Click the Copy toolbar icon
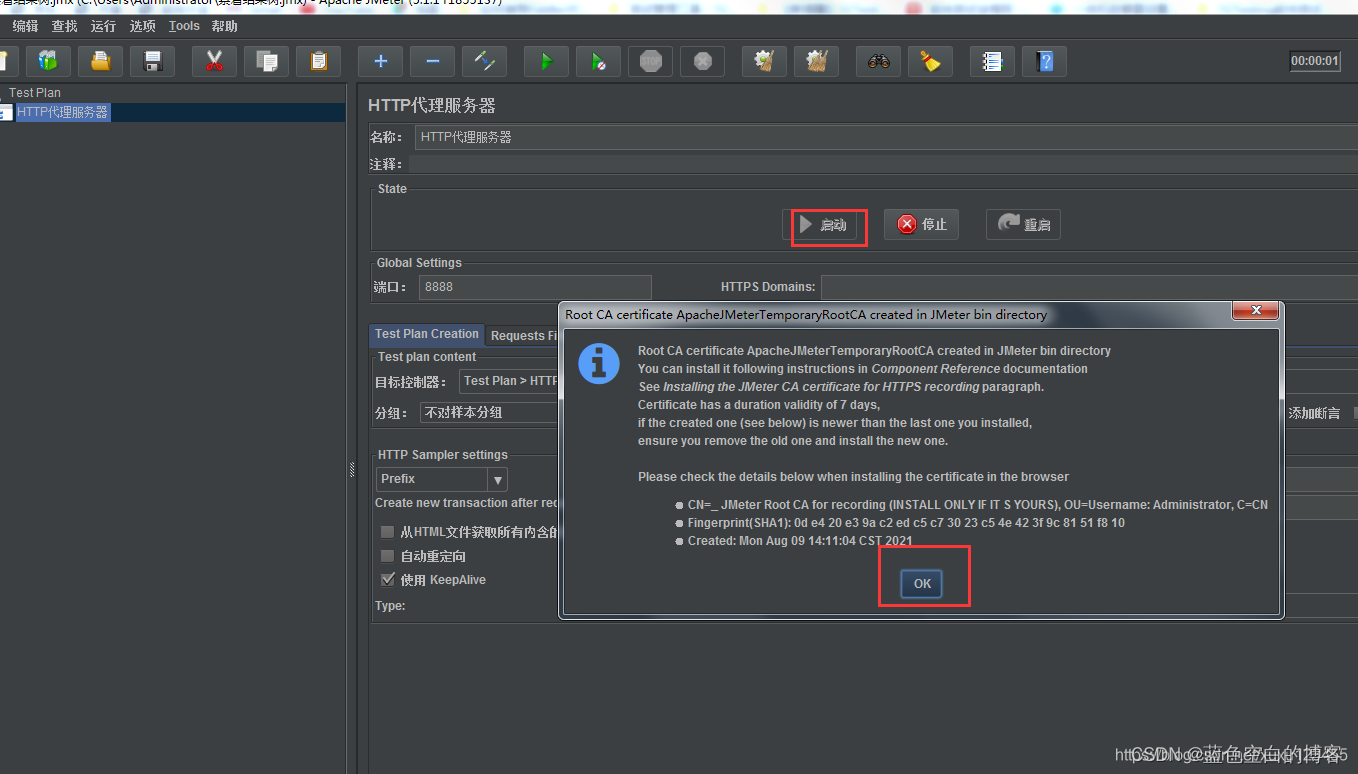Image resolution: width=1358 pixels, height=774 pixels. (266, 61)
